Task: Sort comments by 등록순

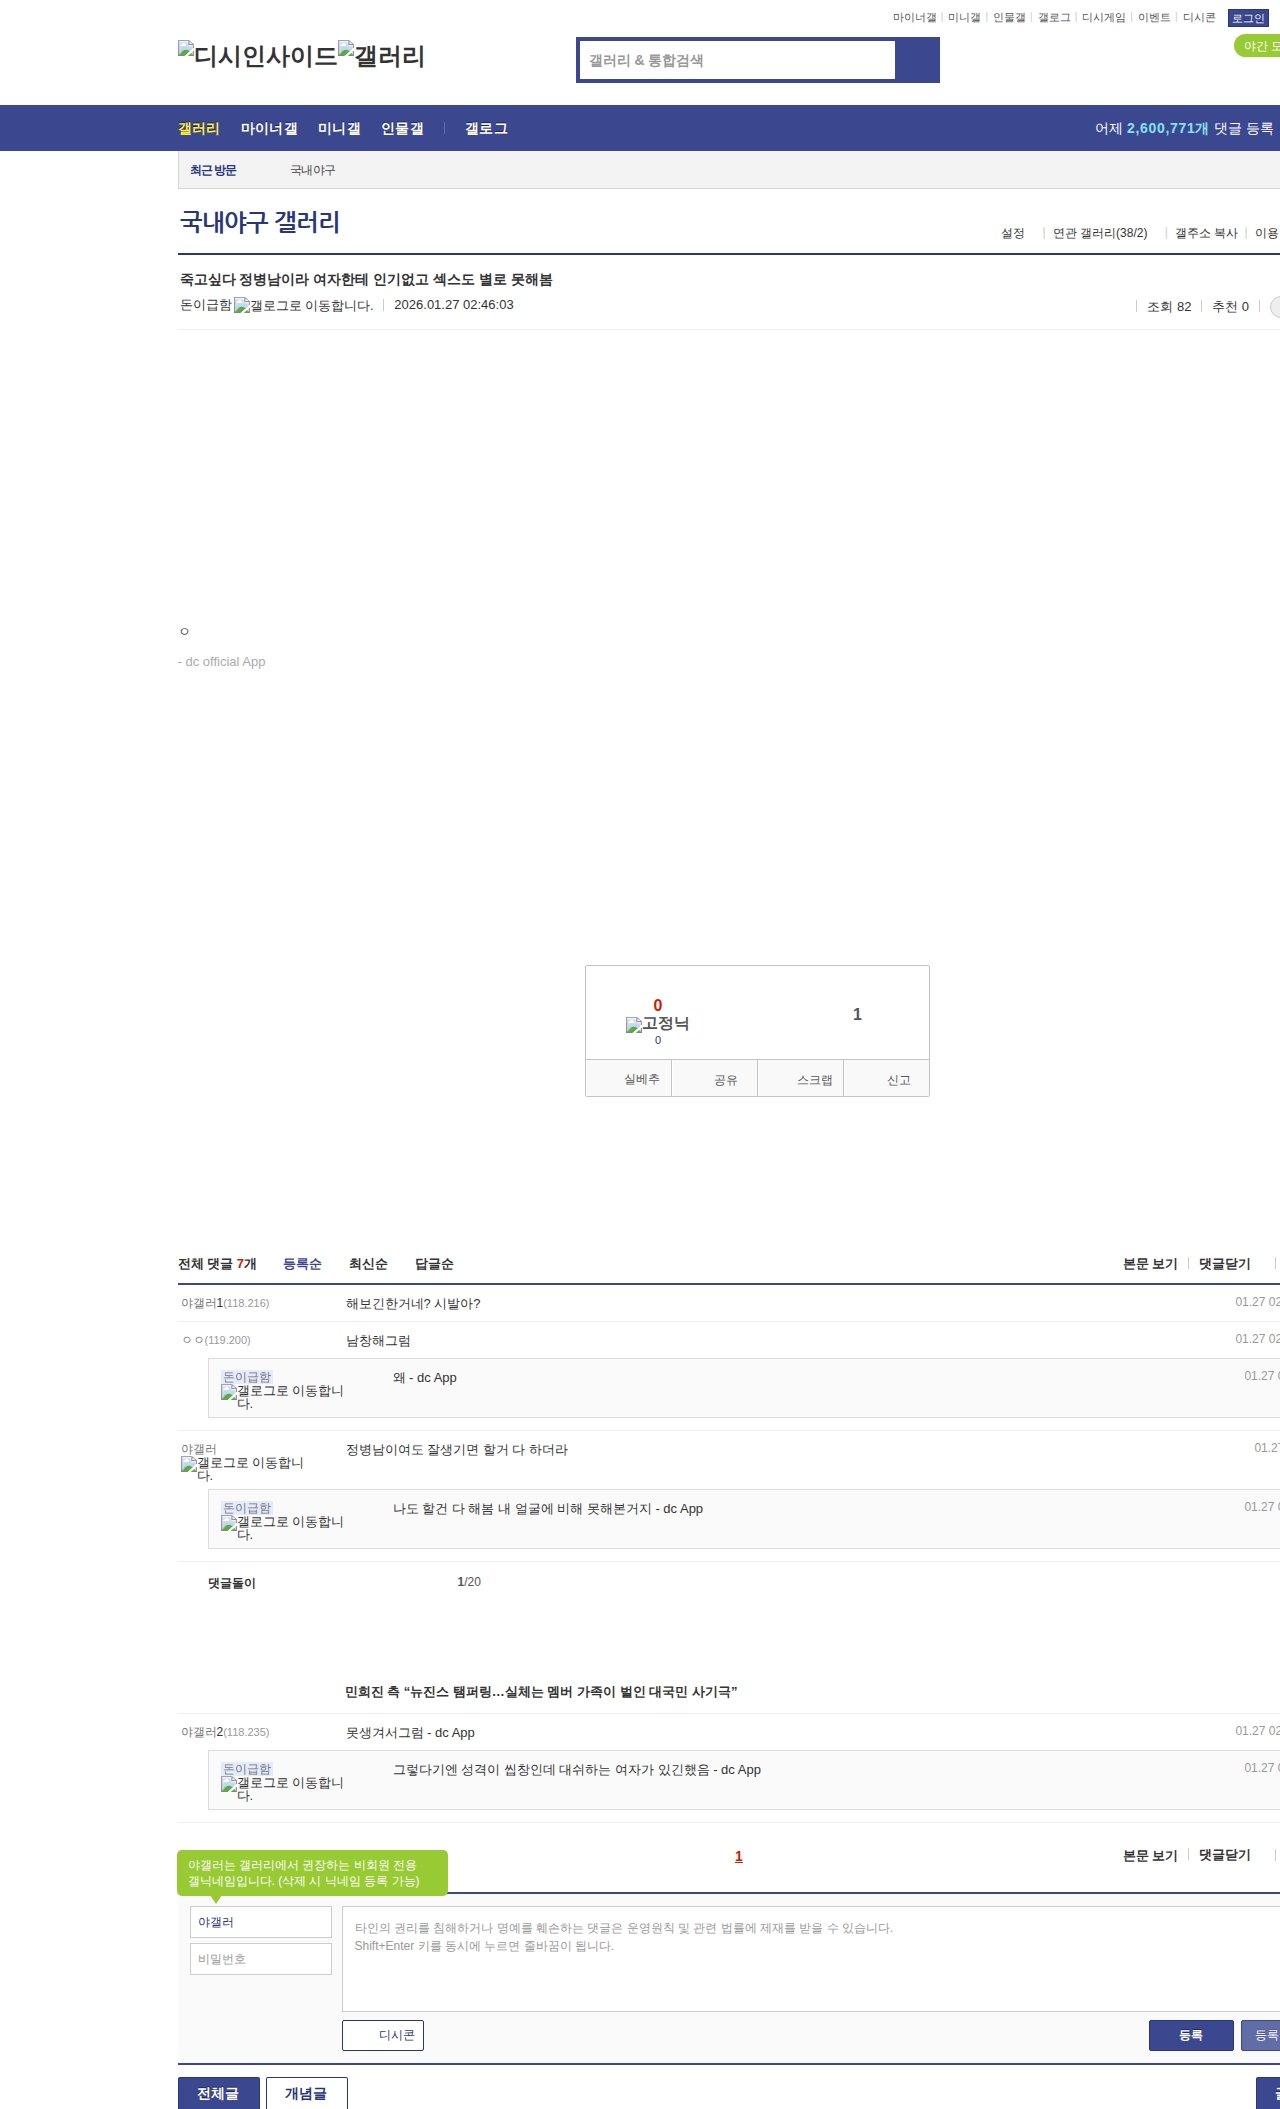Action: (x=302, y=1264)
